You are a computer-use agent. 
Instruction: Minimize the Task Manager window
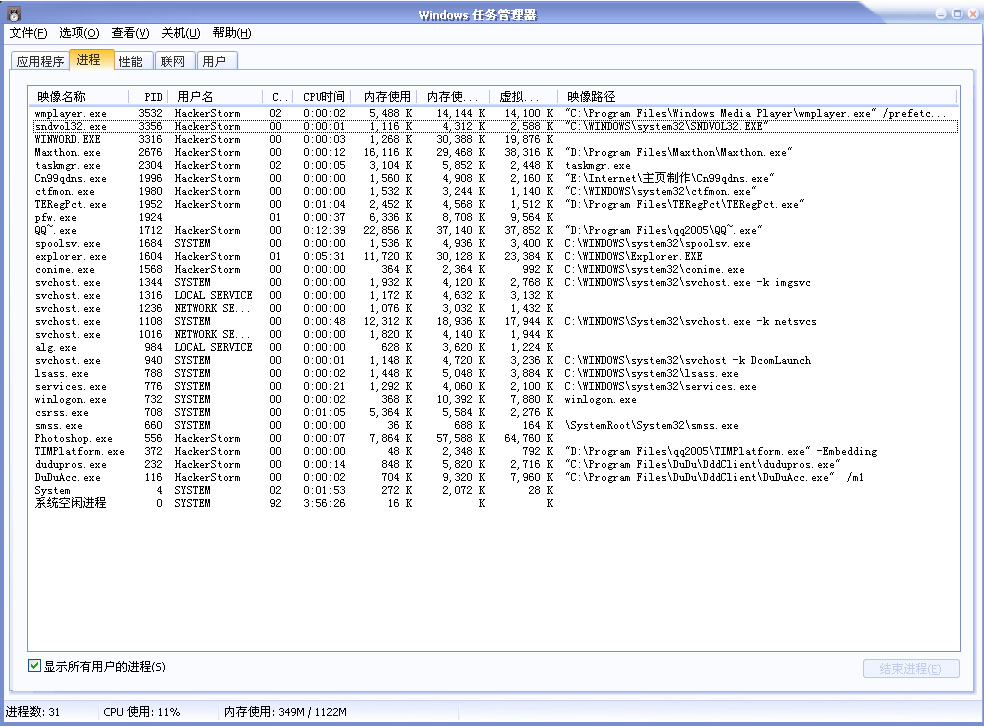941,14
